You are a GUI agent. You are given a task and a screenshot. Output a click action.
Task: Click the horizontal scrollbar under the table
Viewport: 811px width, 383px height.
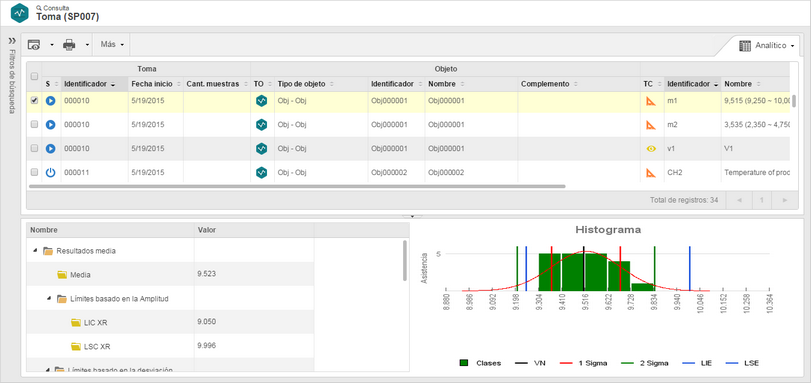point(297,186)
